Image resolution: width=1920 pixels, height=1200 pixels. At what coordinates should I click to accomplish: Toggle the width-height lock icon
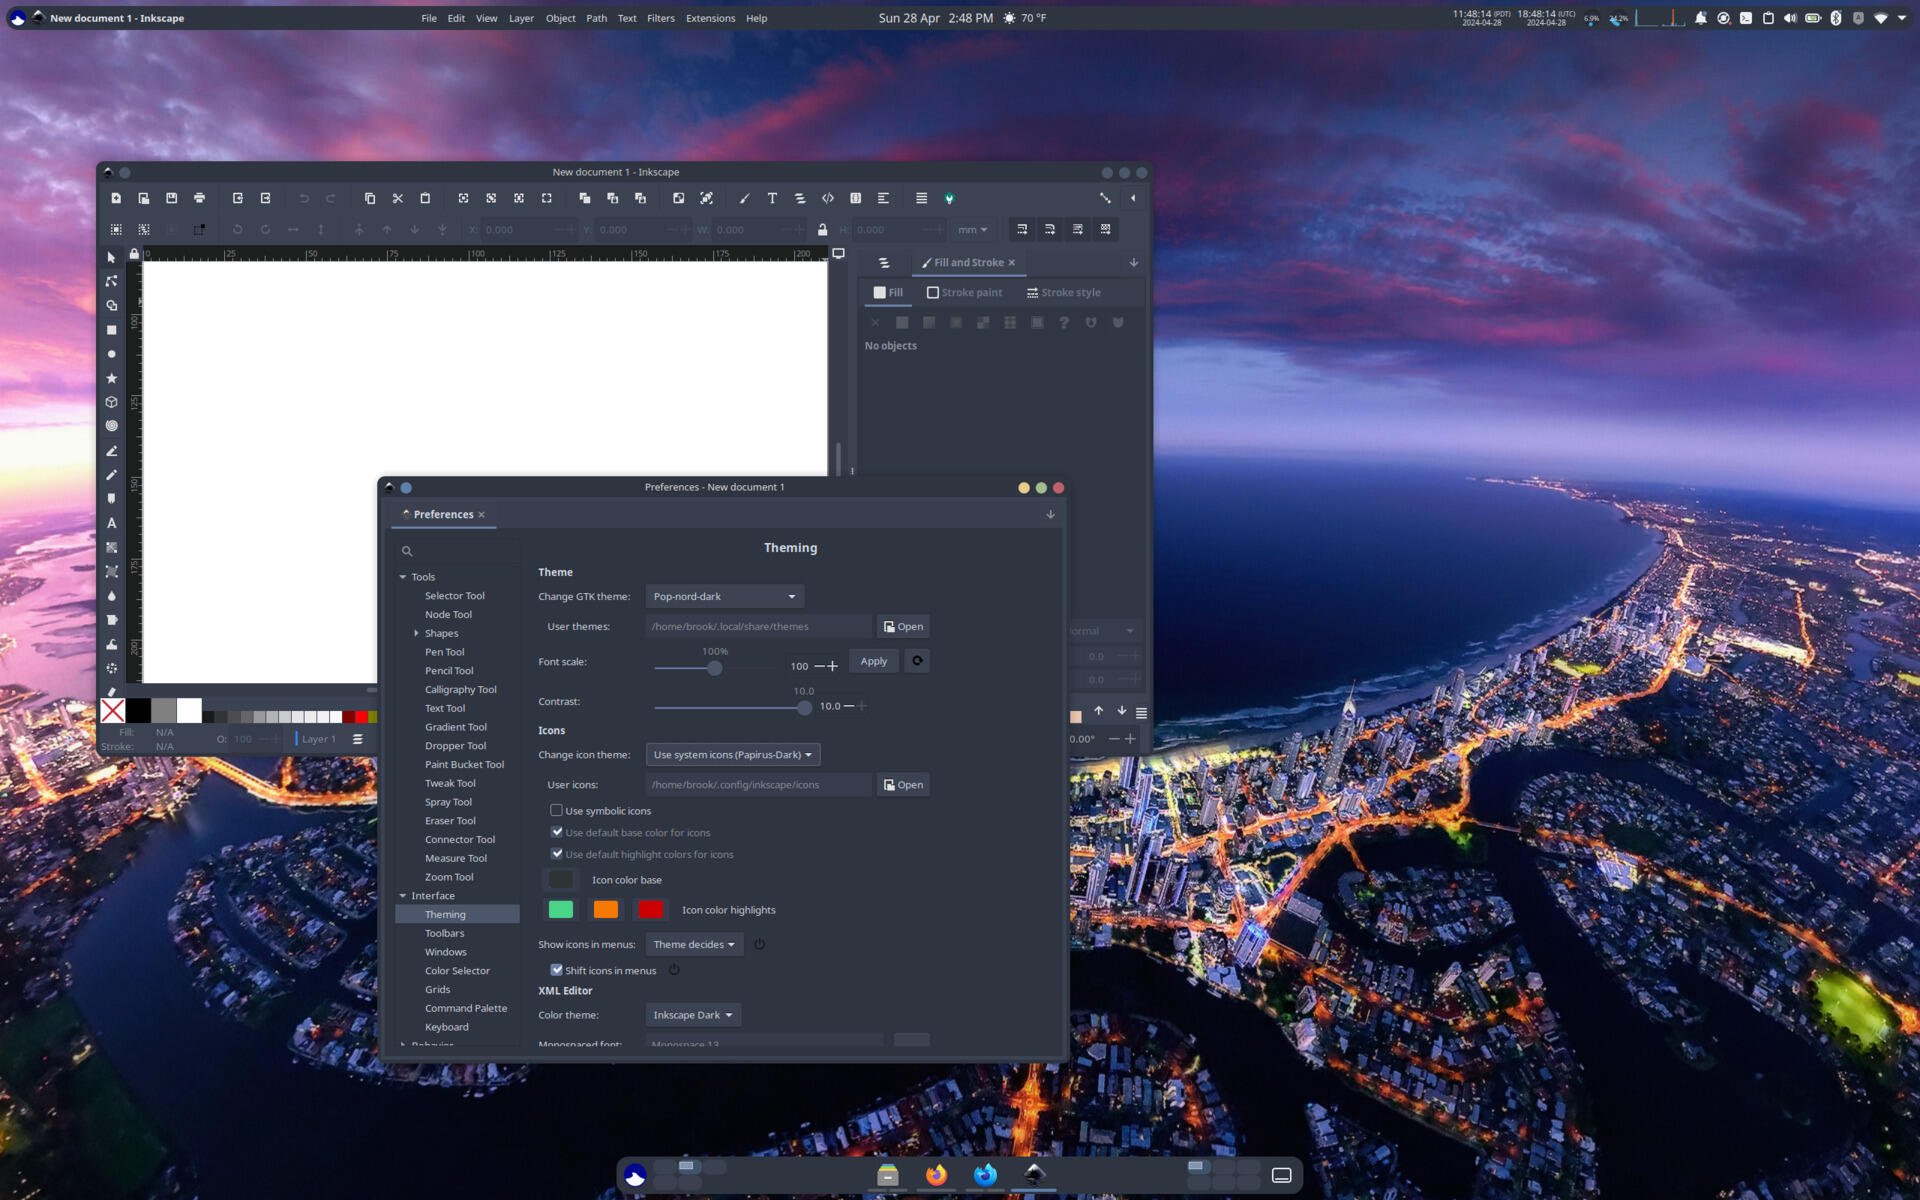[x=822, y=229]
